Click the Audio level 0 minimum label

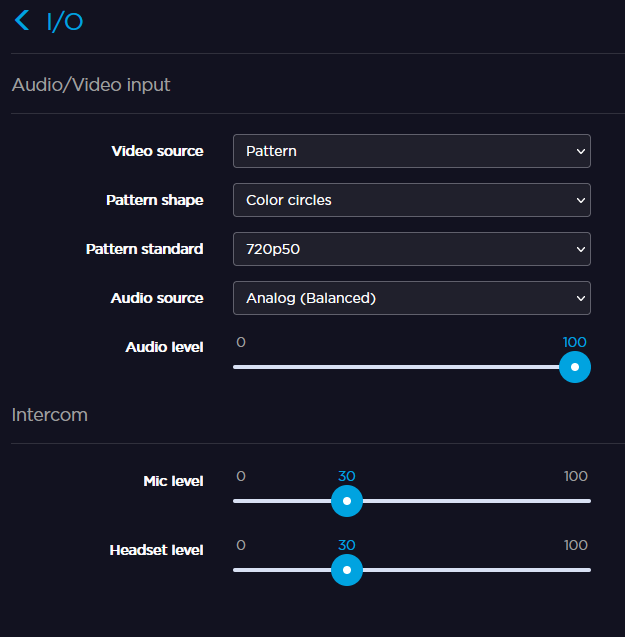(x=241, y=342)
